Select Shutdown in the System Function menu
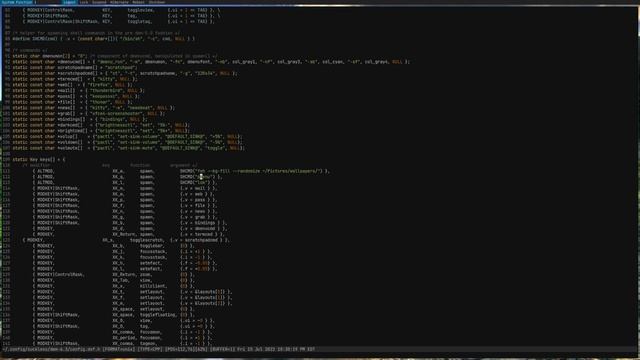 pyautogui.click(x=157, y=2)
